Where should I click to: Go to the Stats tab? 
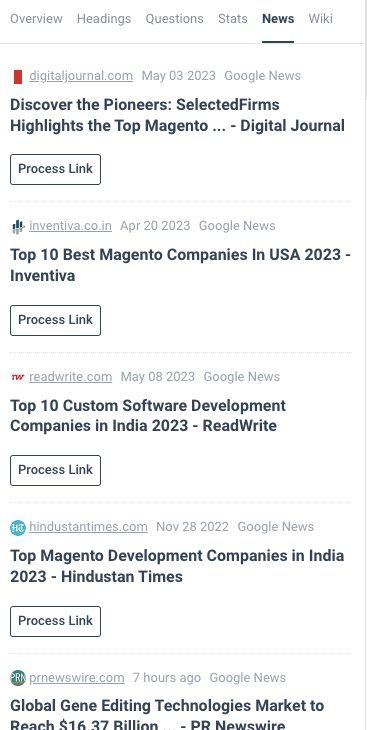pos(233,19)
